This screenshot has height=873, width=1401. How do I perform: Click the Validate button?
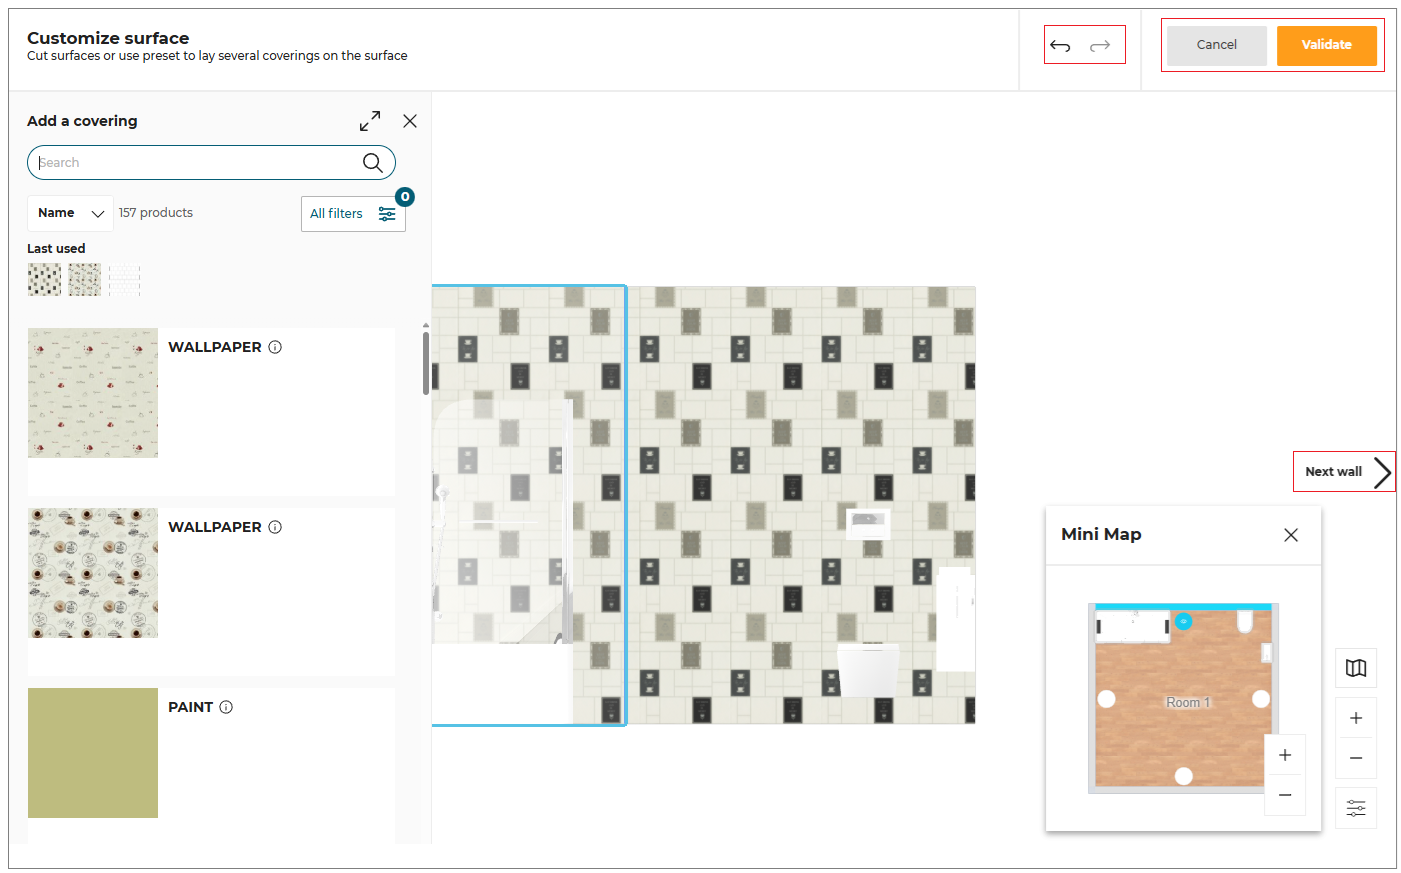1327,45
